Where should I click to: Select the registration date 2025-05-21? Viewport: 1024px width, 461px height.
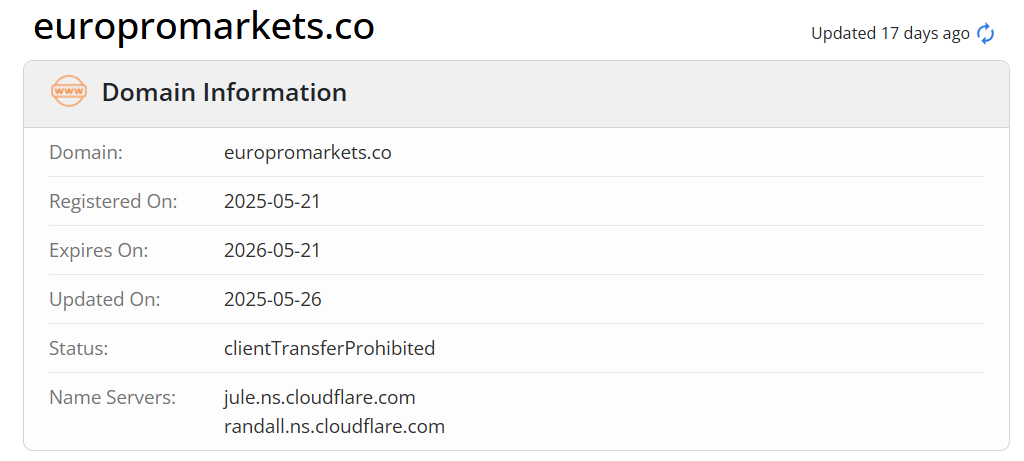[272, 201]
